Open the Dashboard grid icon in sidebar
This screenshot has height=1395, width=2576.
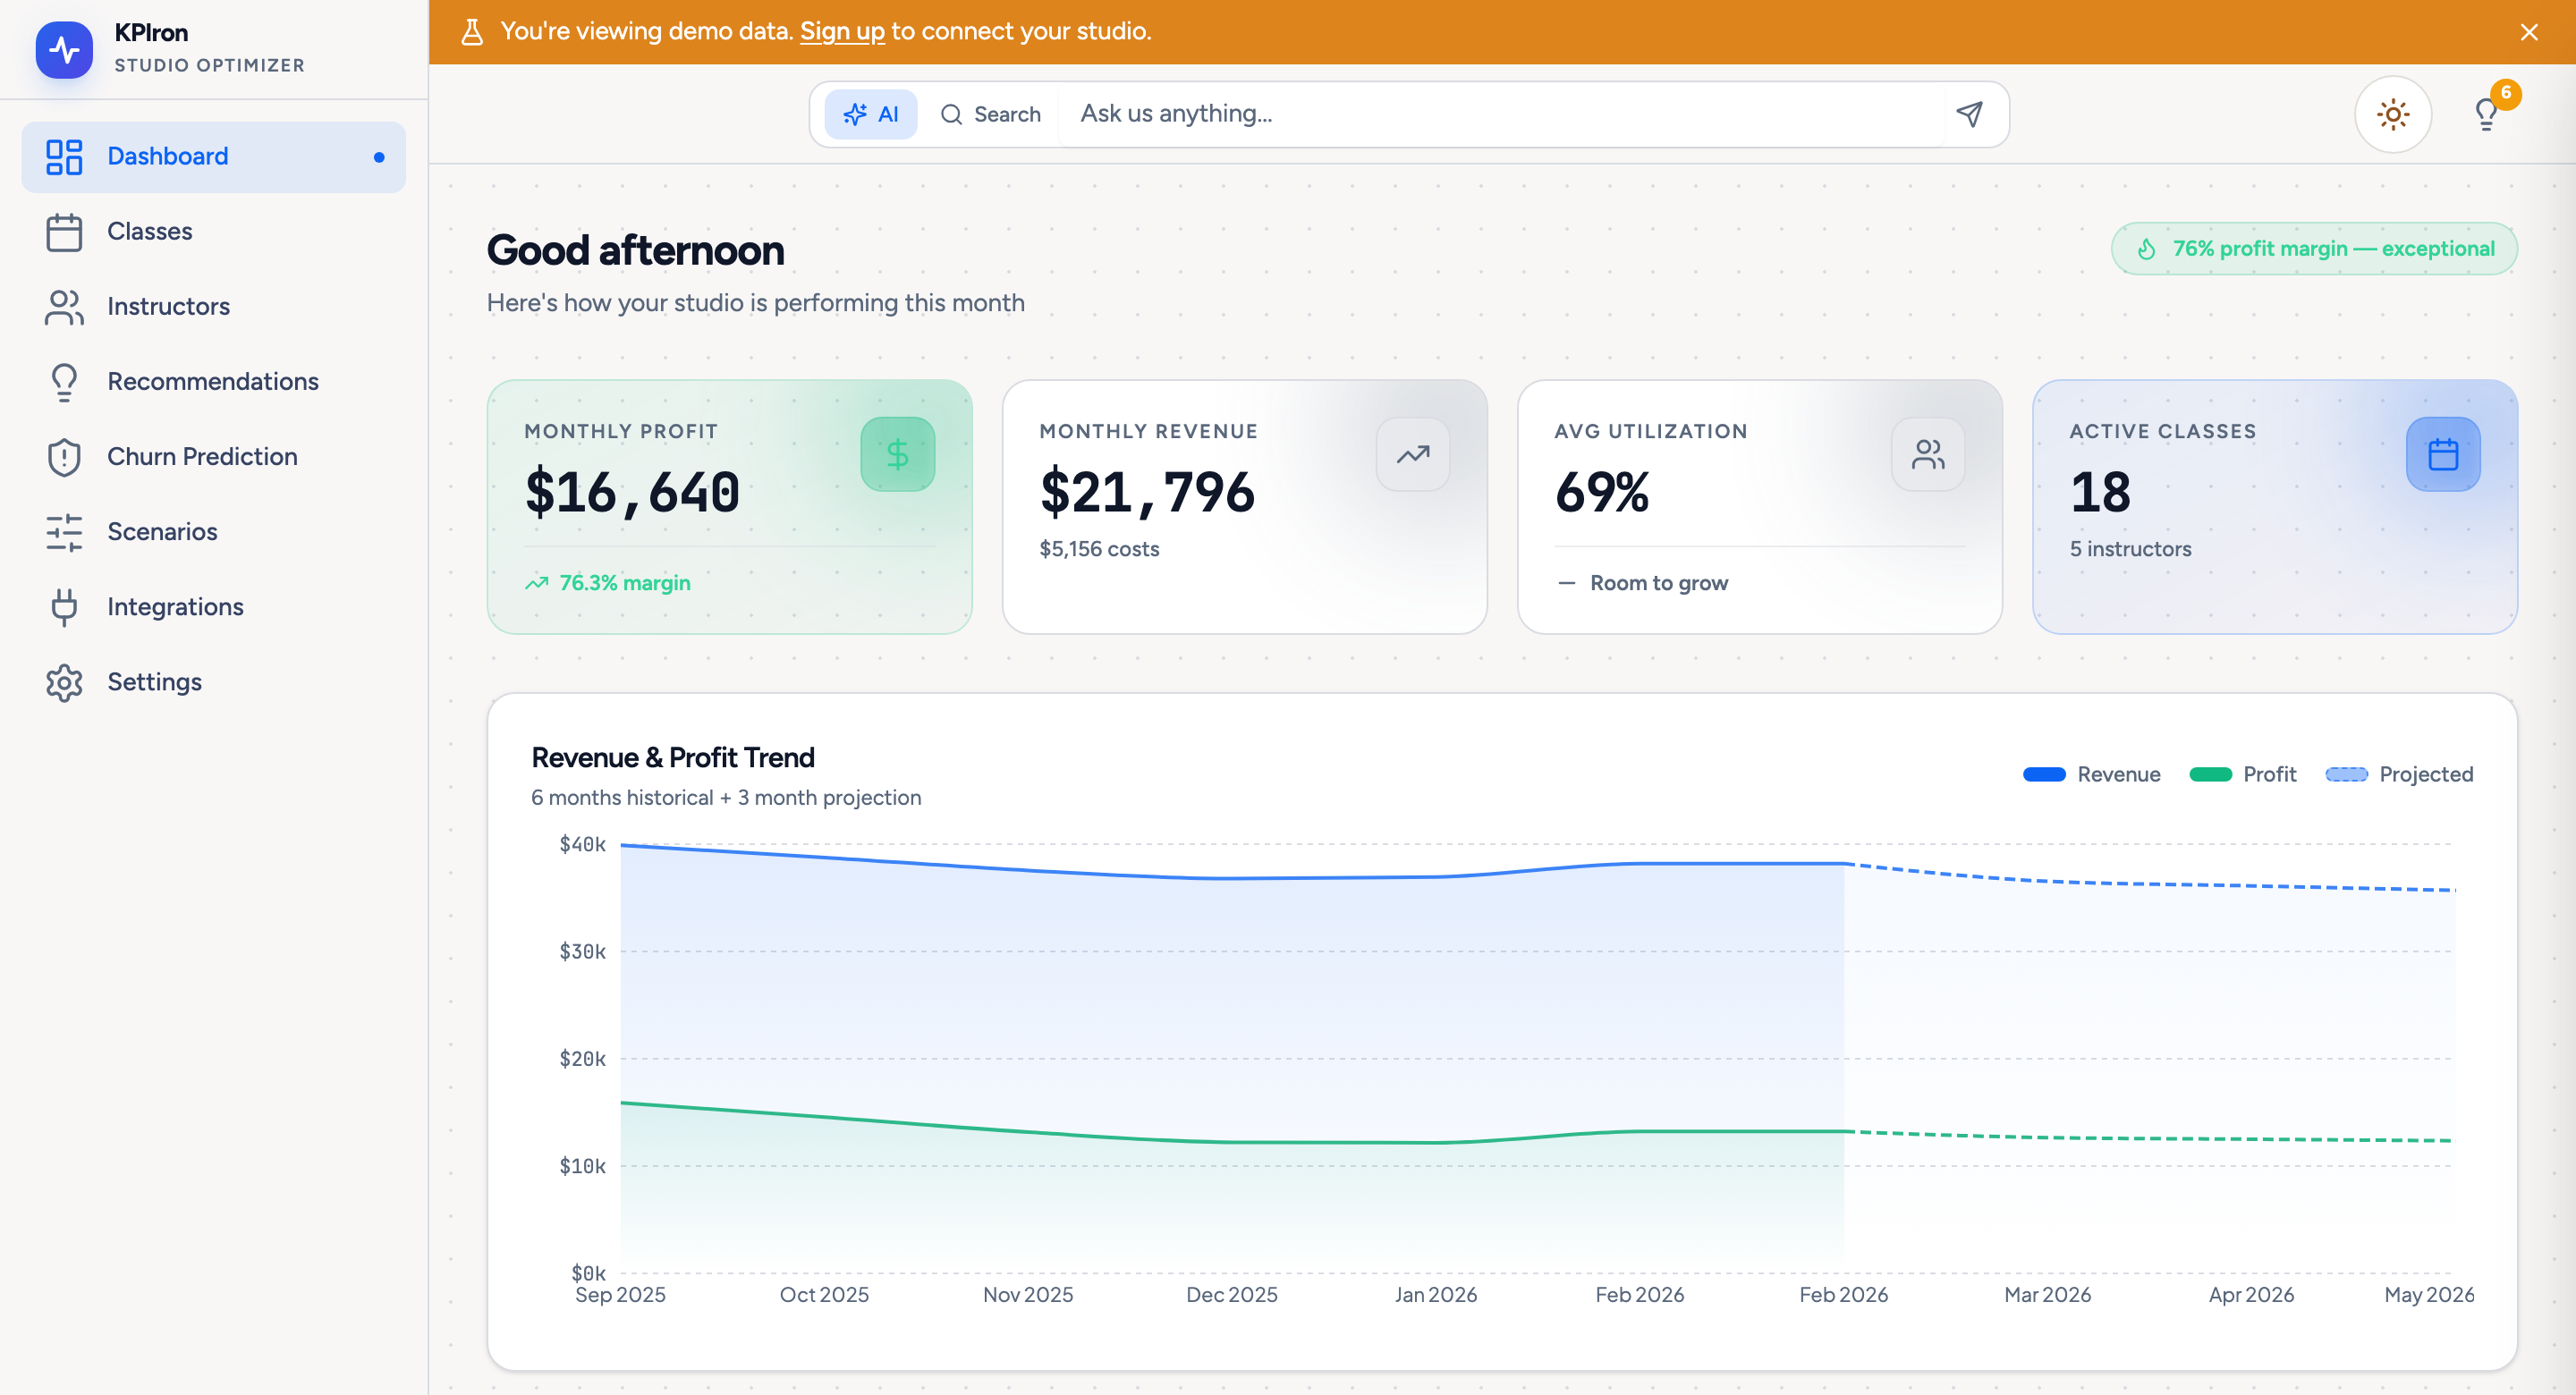[64, 157]
